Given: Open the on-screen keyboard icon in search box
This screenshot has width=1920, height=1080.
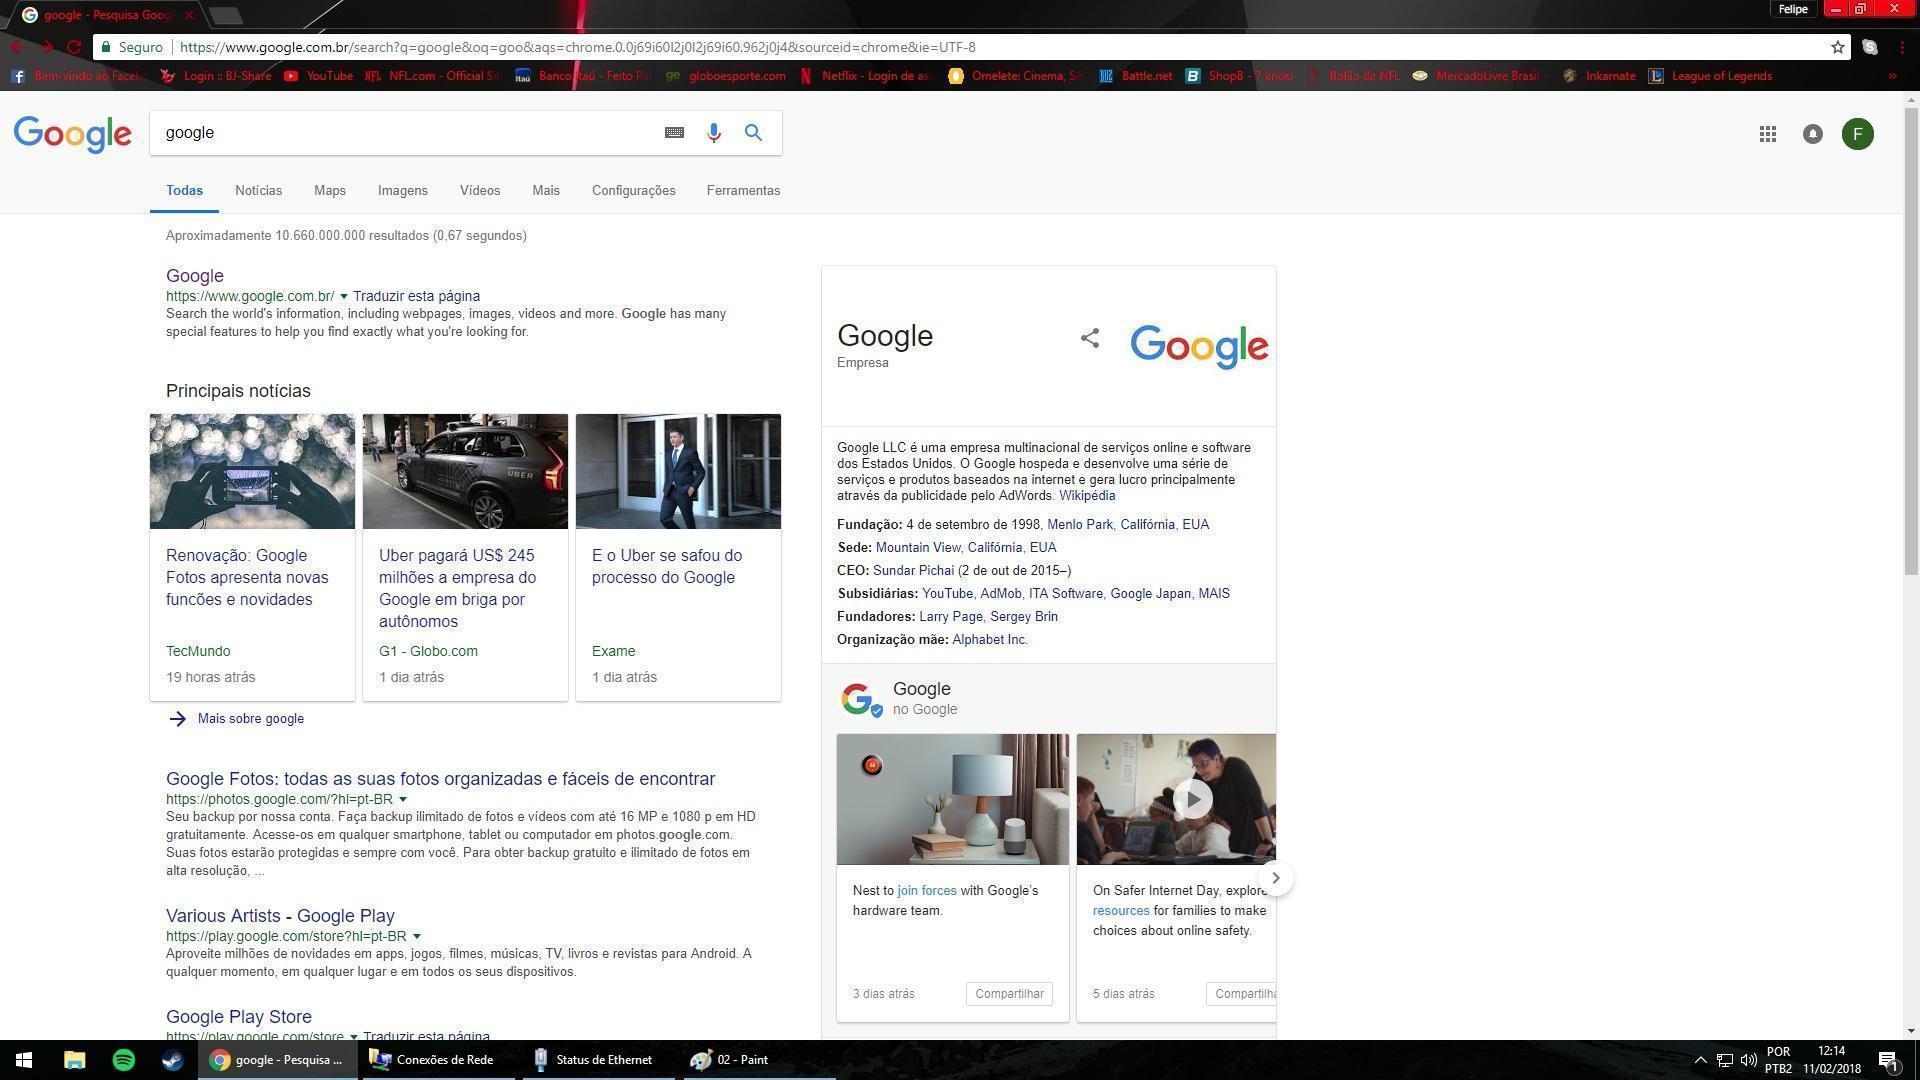Looking at the screenshot, I should click(x=674, y=133).
